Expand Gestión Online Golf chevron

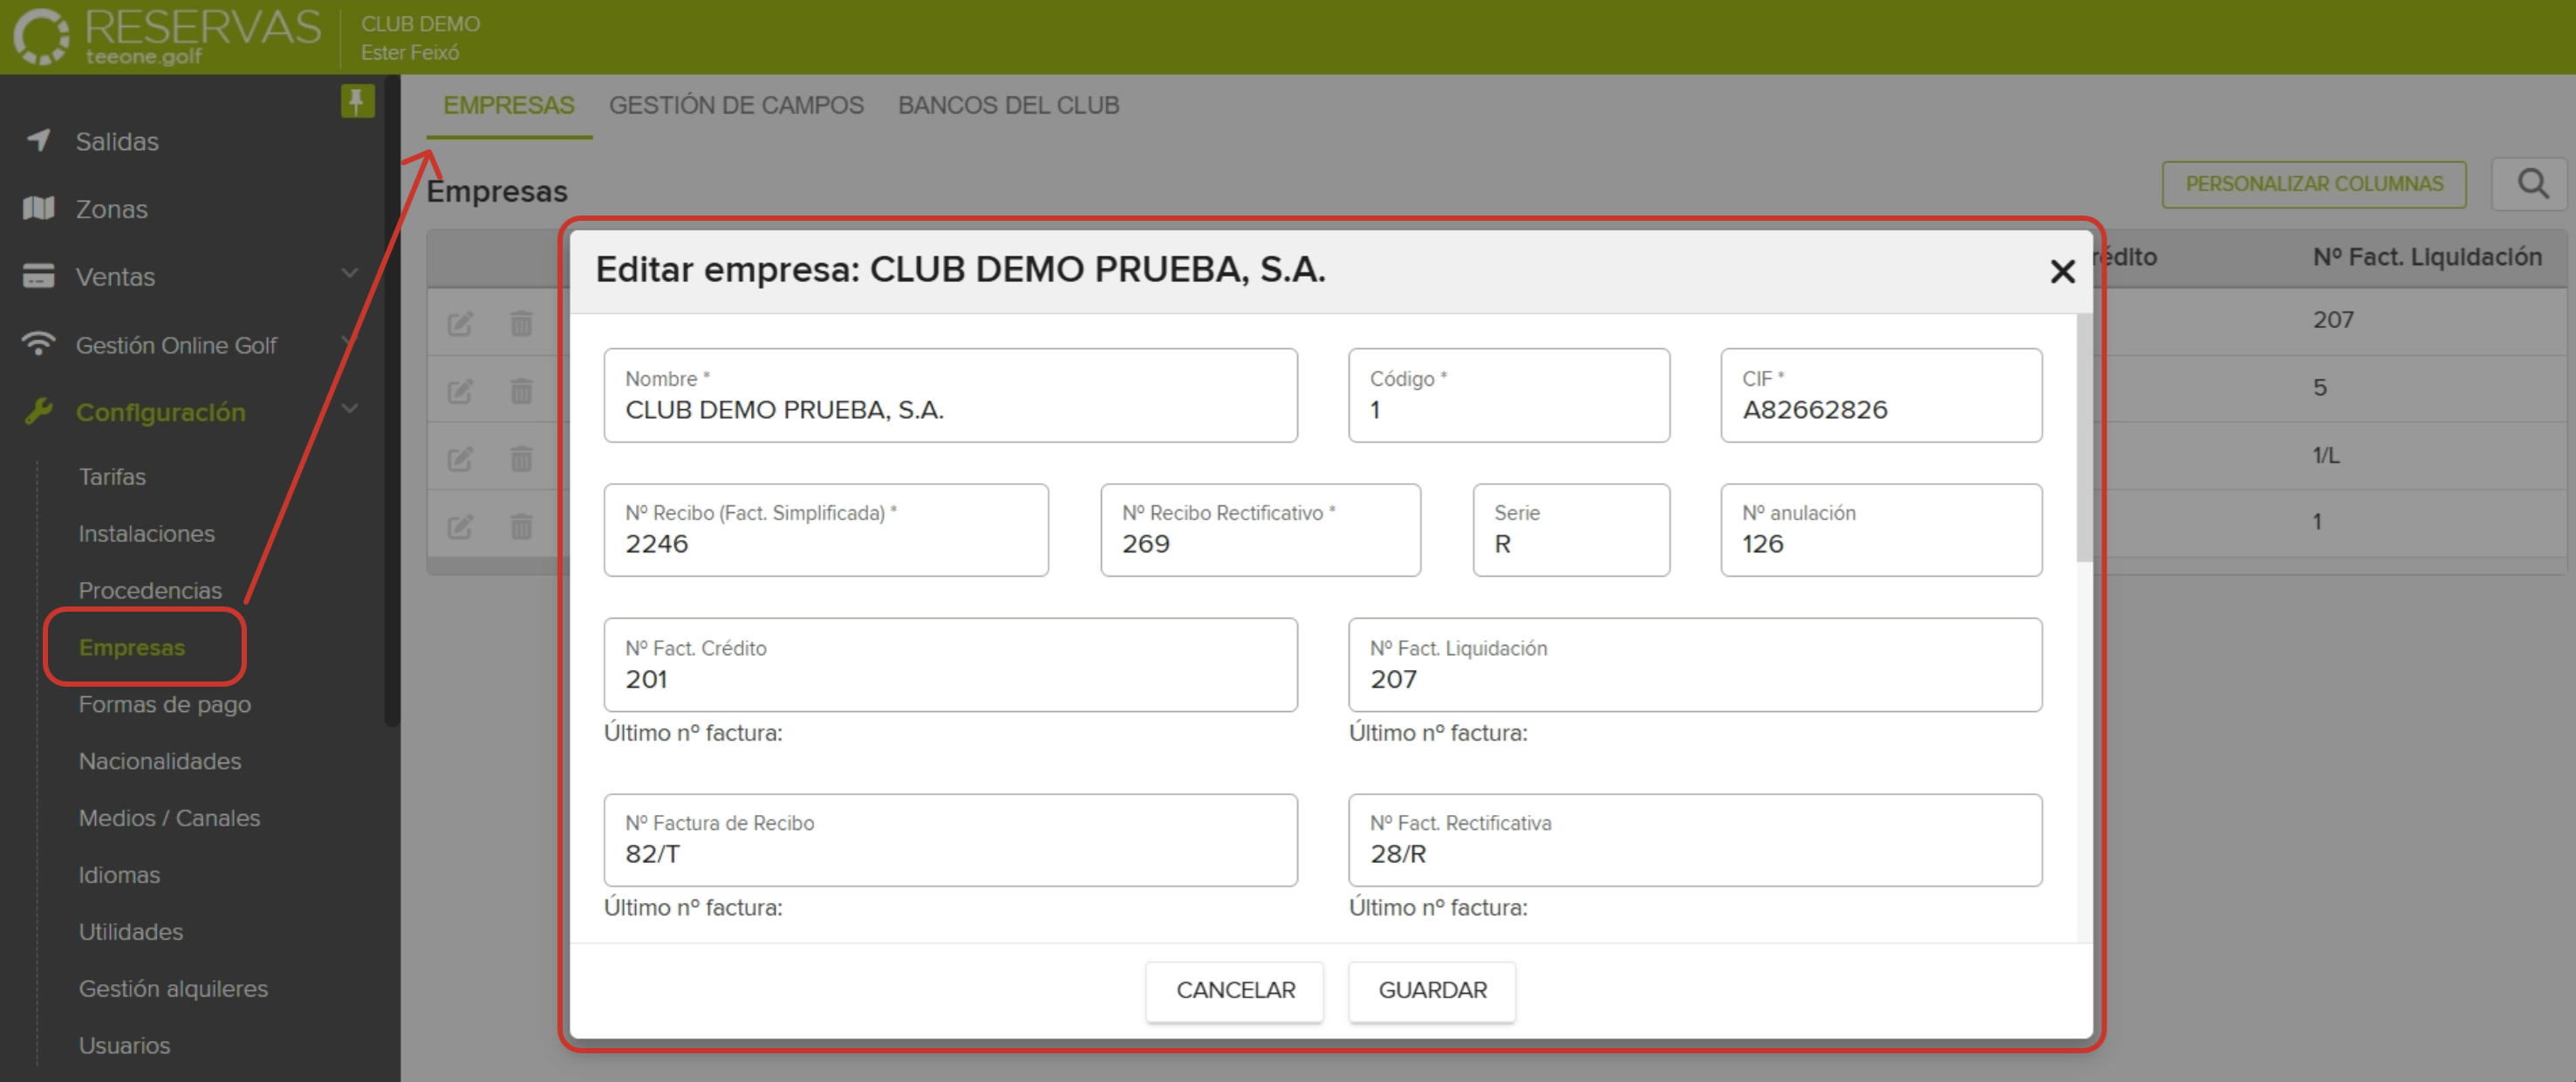point(349,340)
